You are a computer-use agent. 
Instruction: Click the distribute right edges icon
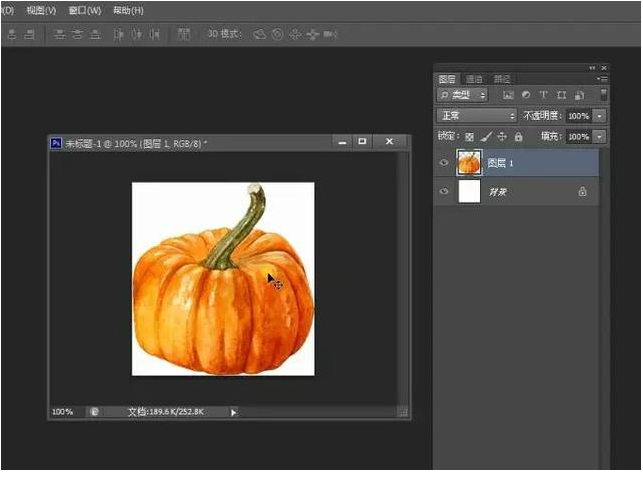click(x=154, y=34)
